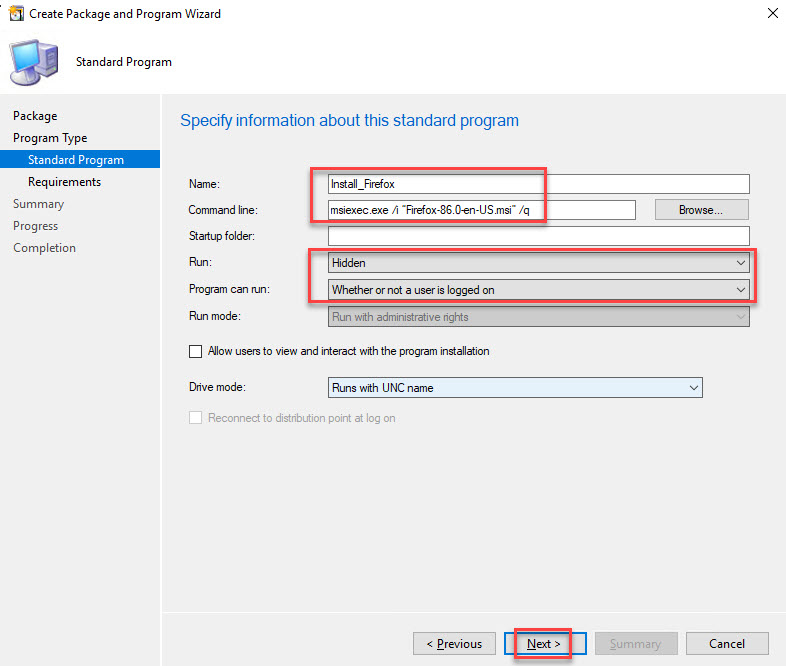The width and height of the screenshot is (786, 666).
Task: Click the Browse button for command line
Action: 702,210
